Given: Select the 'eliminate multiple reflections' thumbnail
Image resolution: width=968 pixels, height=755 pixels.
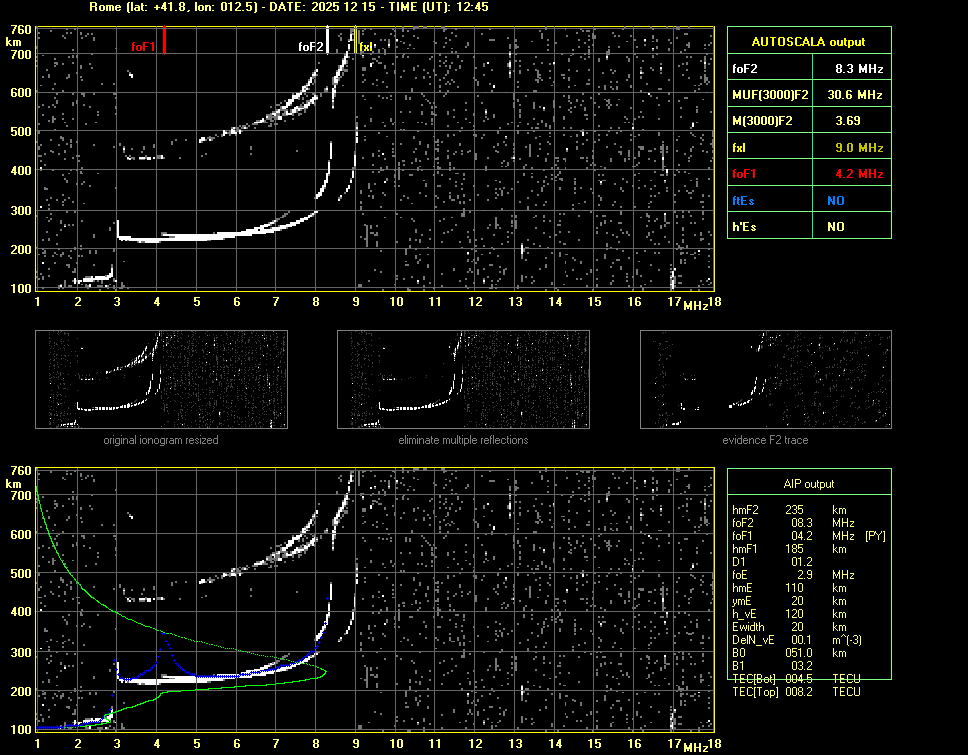Looking at the screenshot, I should pos(463,378).
